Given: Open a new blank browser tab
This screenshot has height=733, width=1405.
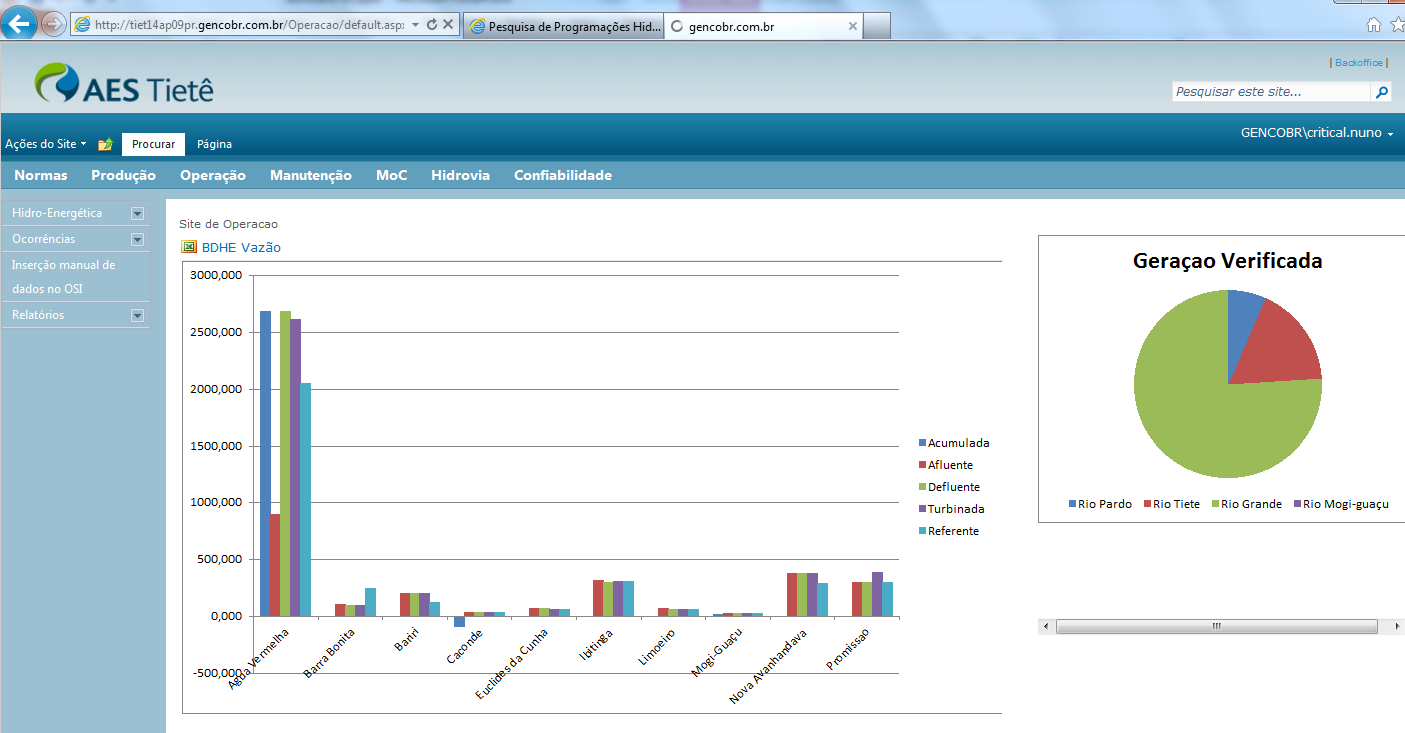Looking at the screenshot, I should tap(877, 27).
